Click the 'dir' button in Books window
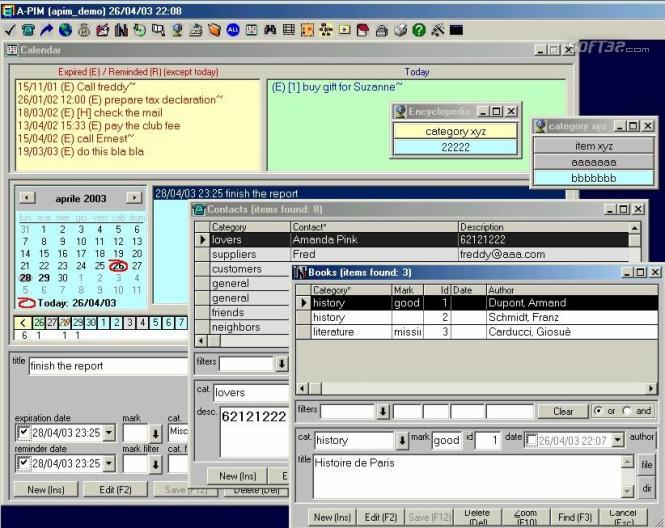The width and height of the screenshot is (665, 528). pyautogui.click(x=646, y=488)
